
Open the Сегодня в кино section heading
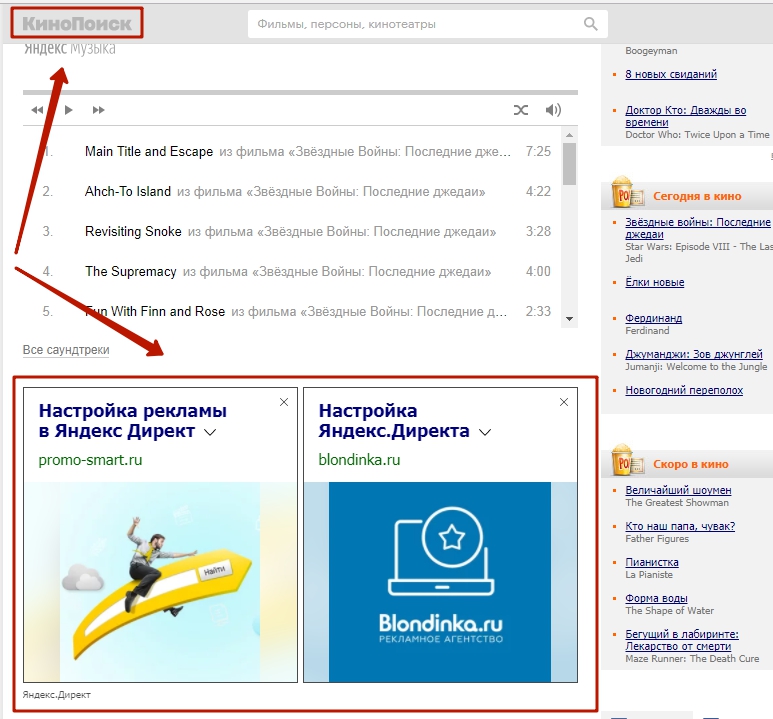(x=697, y=196)
